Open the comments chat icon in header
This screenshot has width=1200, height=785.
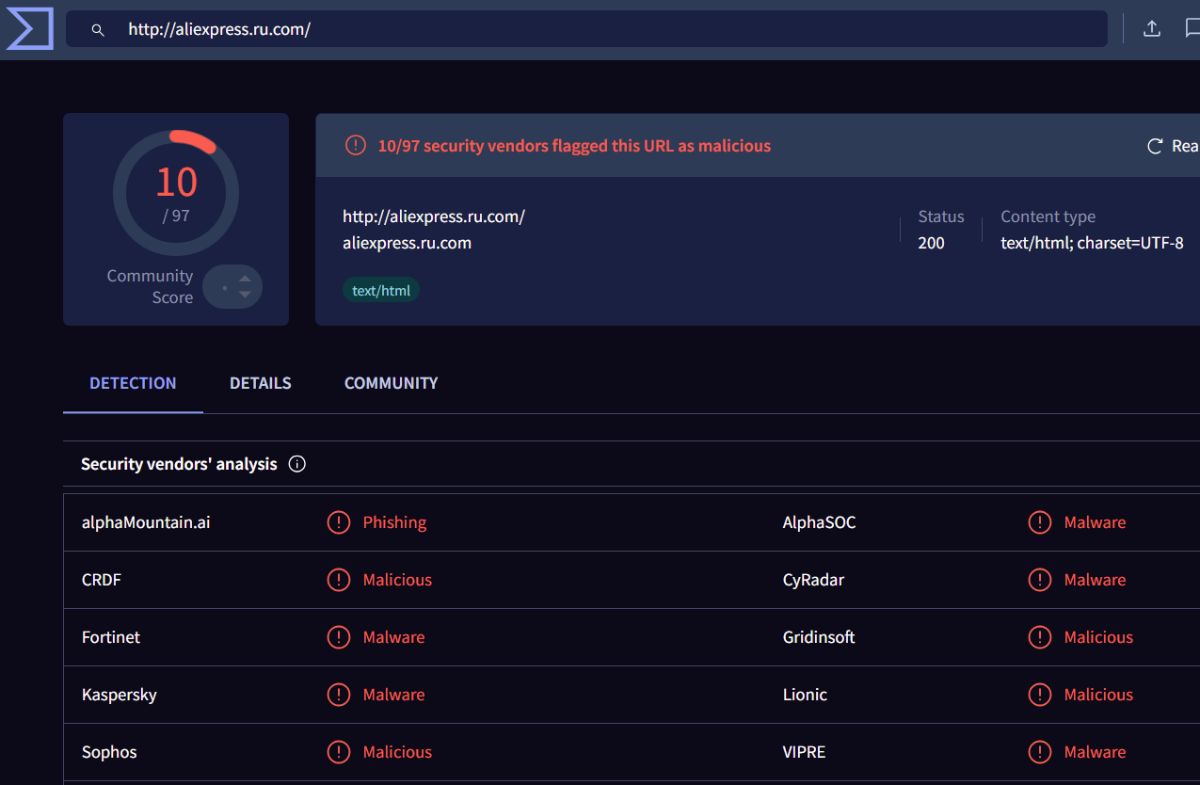tap(1193, 29)
